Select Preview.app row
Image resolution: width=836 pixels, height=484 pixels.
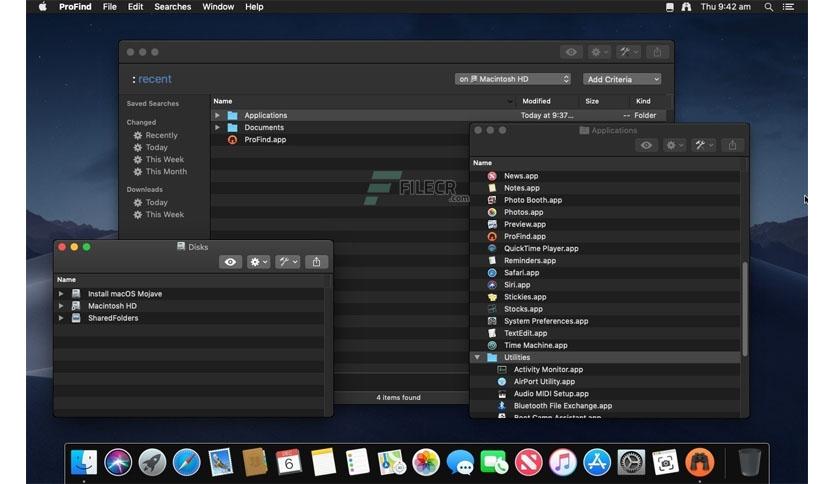[x=605, y=224]
